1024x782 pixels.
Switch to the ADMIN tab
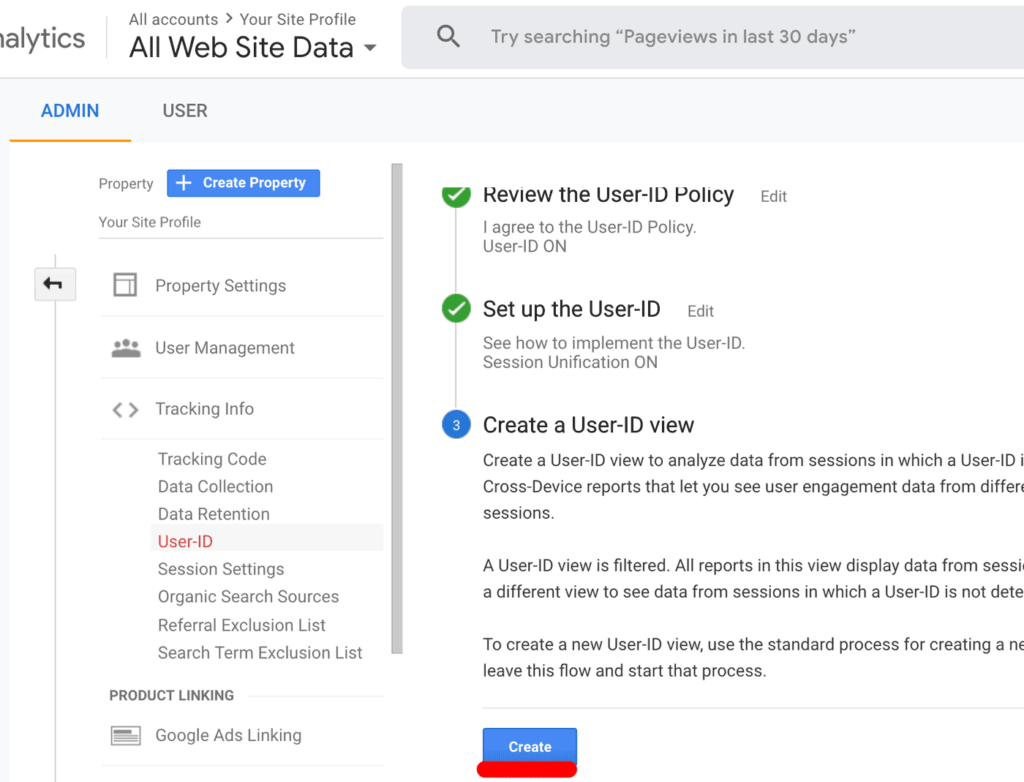pyautogui.click(x=69, y=110)
